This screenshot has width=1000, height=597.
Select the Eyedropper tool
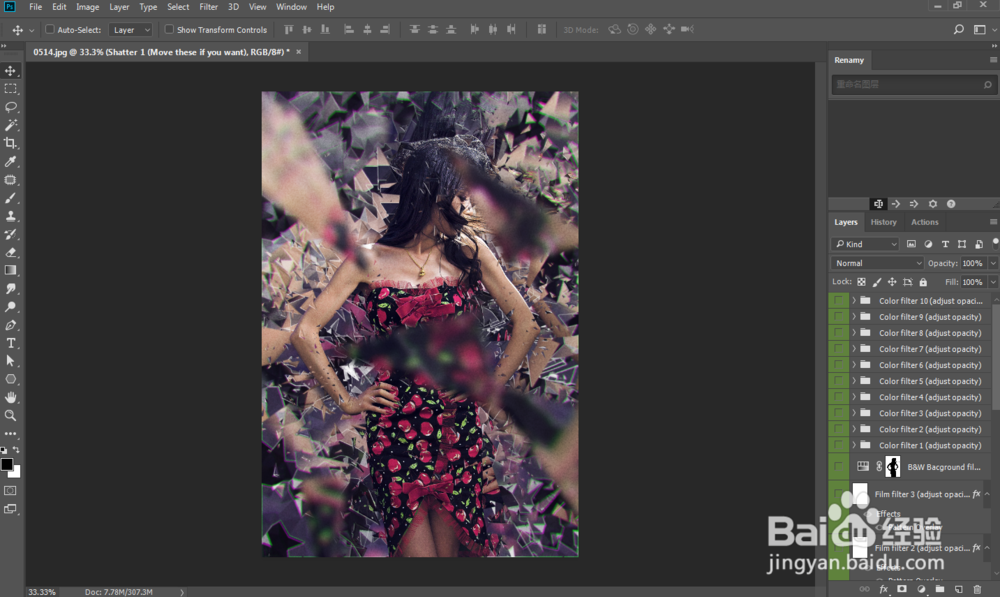[x=11, y=161]
